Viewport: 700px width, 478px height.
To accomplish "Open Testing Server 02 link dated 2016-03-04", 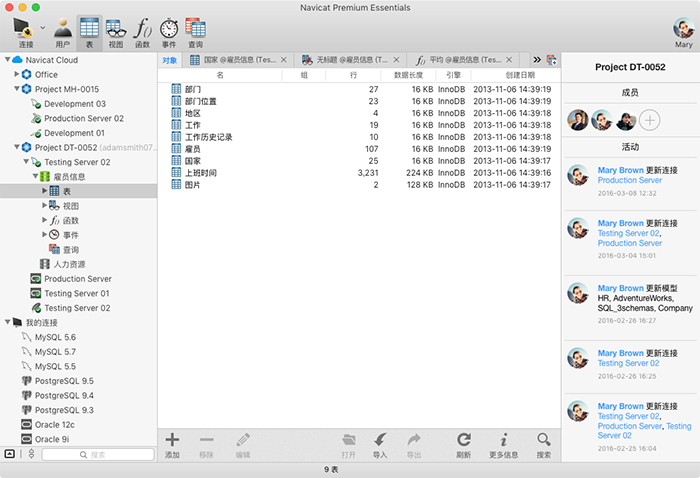I will click(x=628, y=233).
